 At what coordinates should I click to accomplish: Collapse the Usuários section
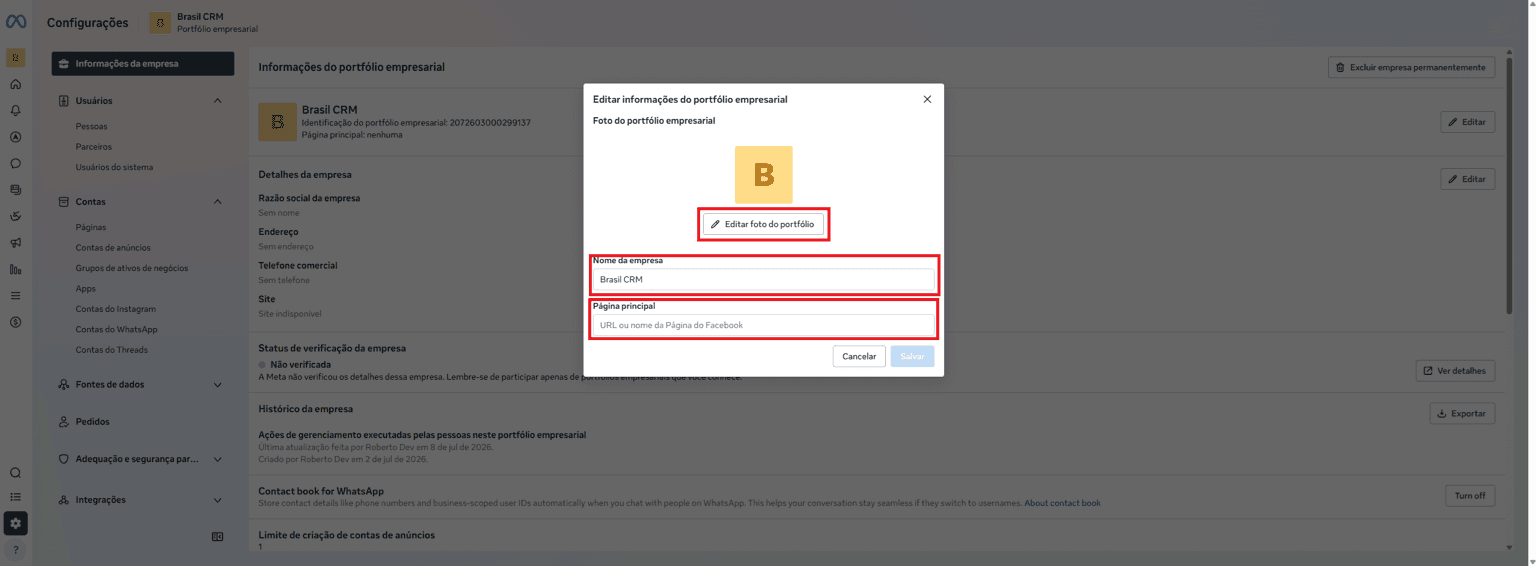218,100
